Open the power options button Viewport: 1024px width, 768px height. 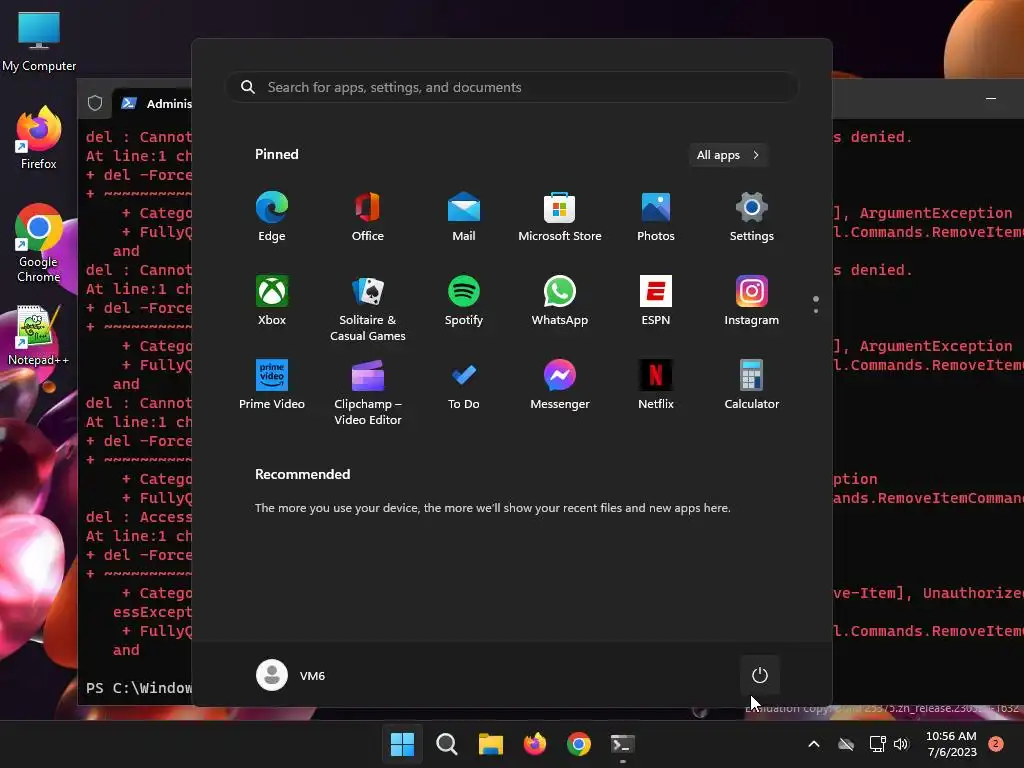pyautogui.click(x=760, y=675)
